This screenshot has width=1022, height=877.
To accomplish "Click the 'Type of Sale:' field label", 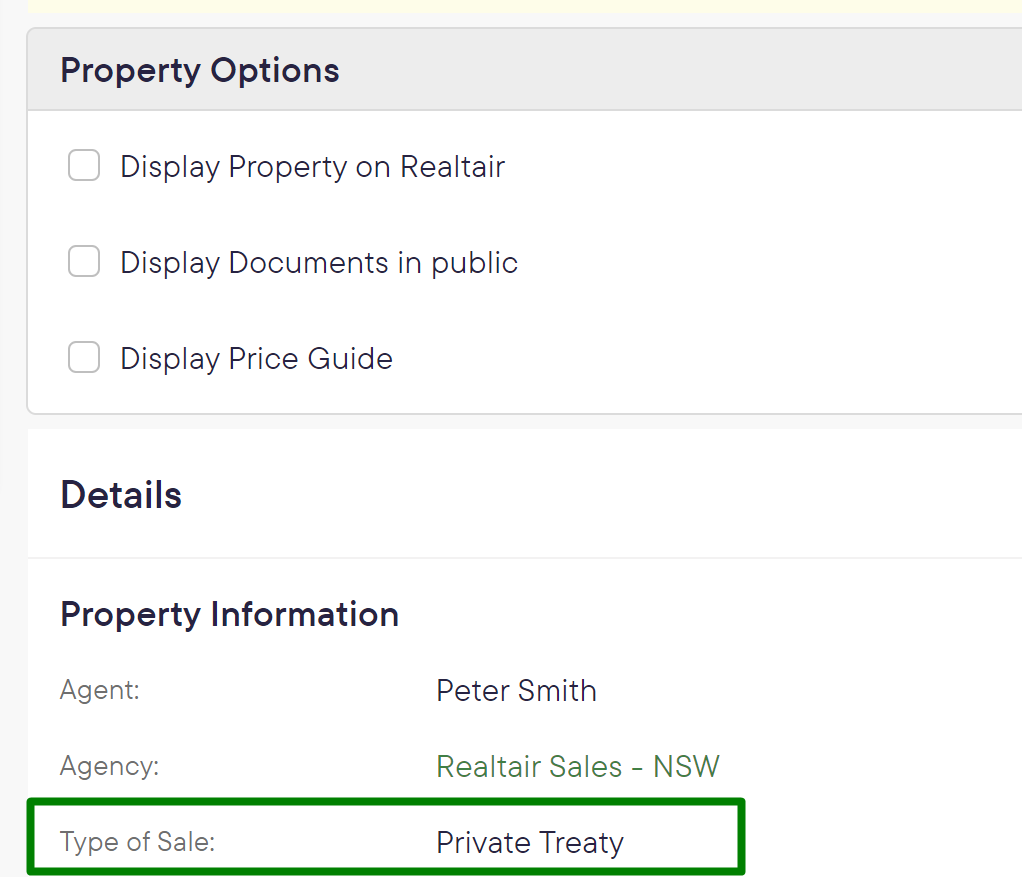I will tap(138, 843).
